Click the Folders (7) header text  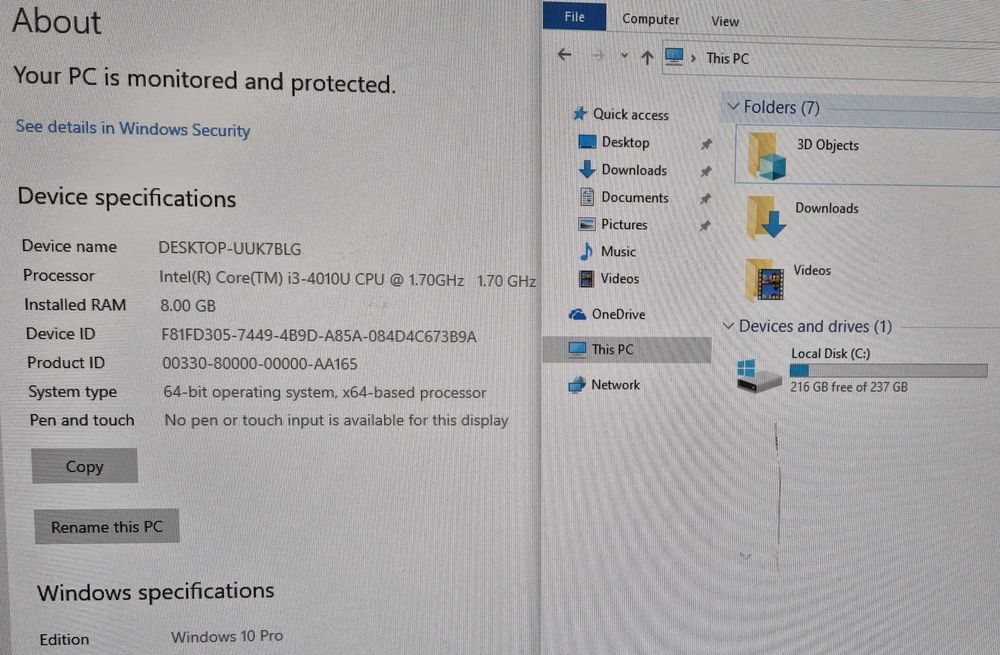click(781, 107)
